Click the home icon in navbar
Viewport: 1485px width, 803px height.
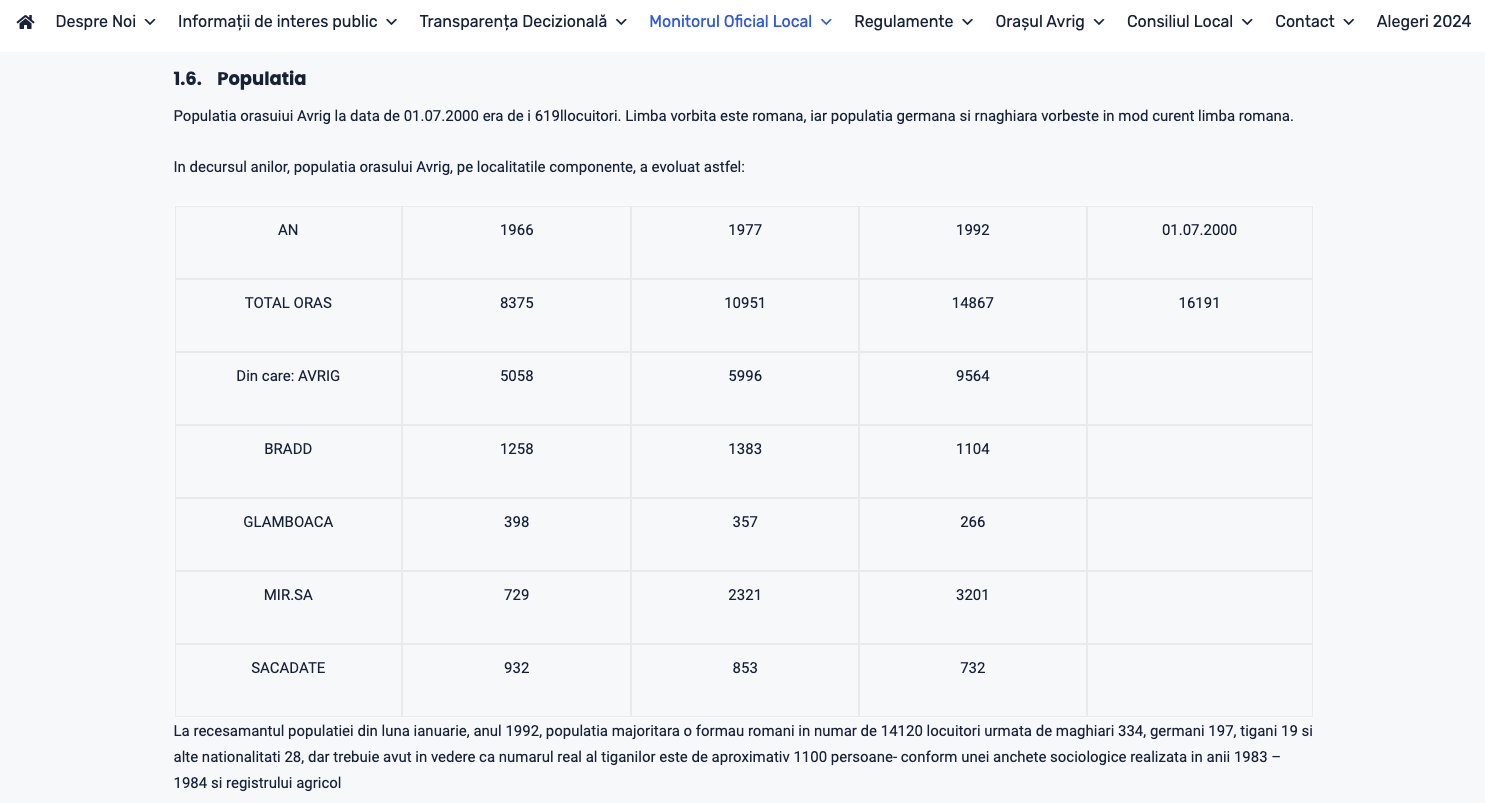click(26, 21)
